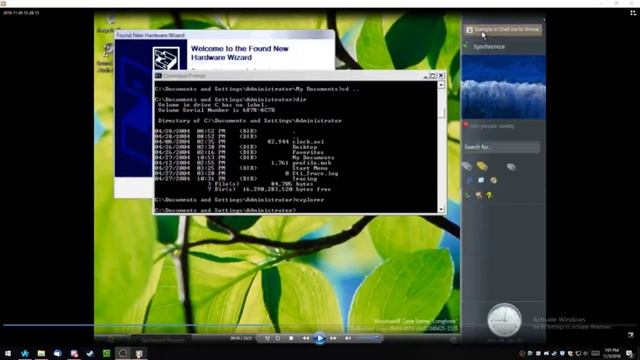Adjust the media player volume slider

point(366,338)
